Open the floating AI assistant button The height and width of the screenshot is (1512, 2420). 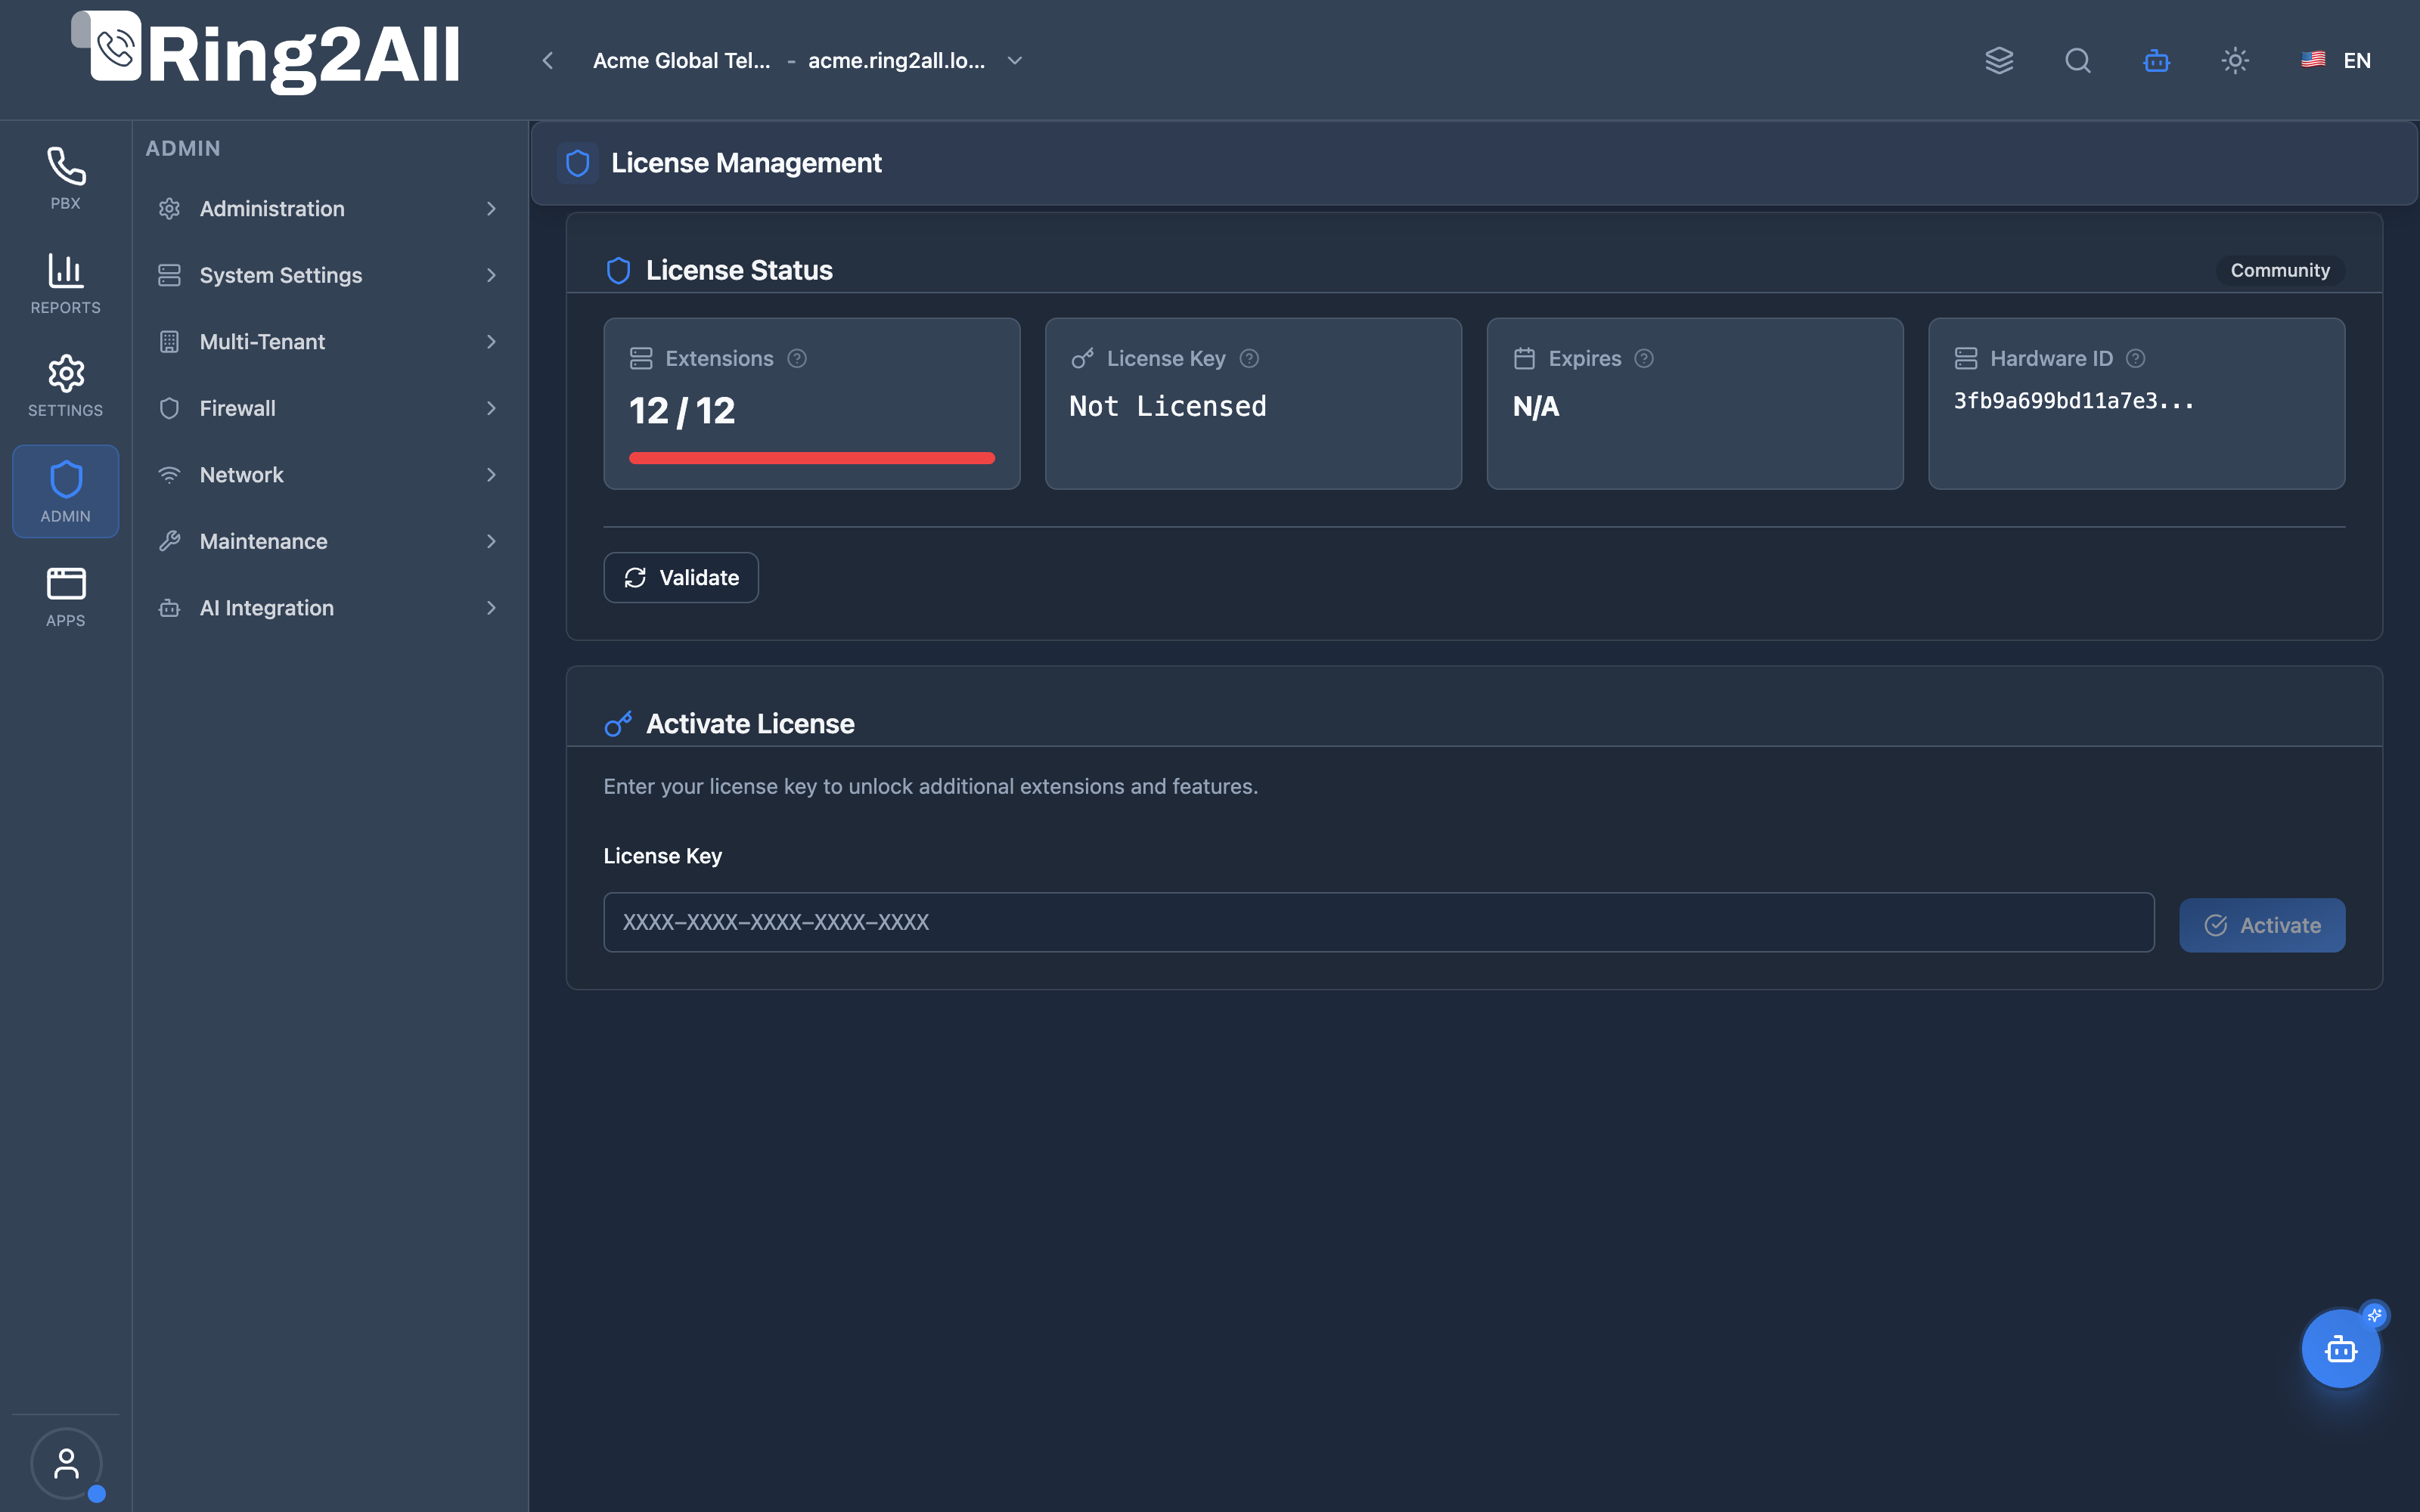click(2341, 1349)
